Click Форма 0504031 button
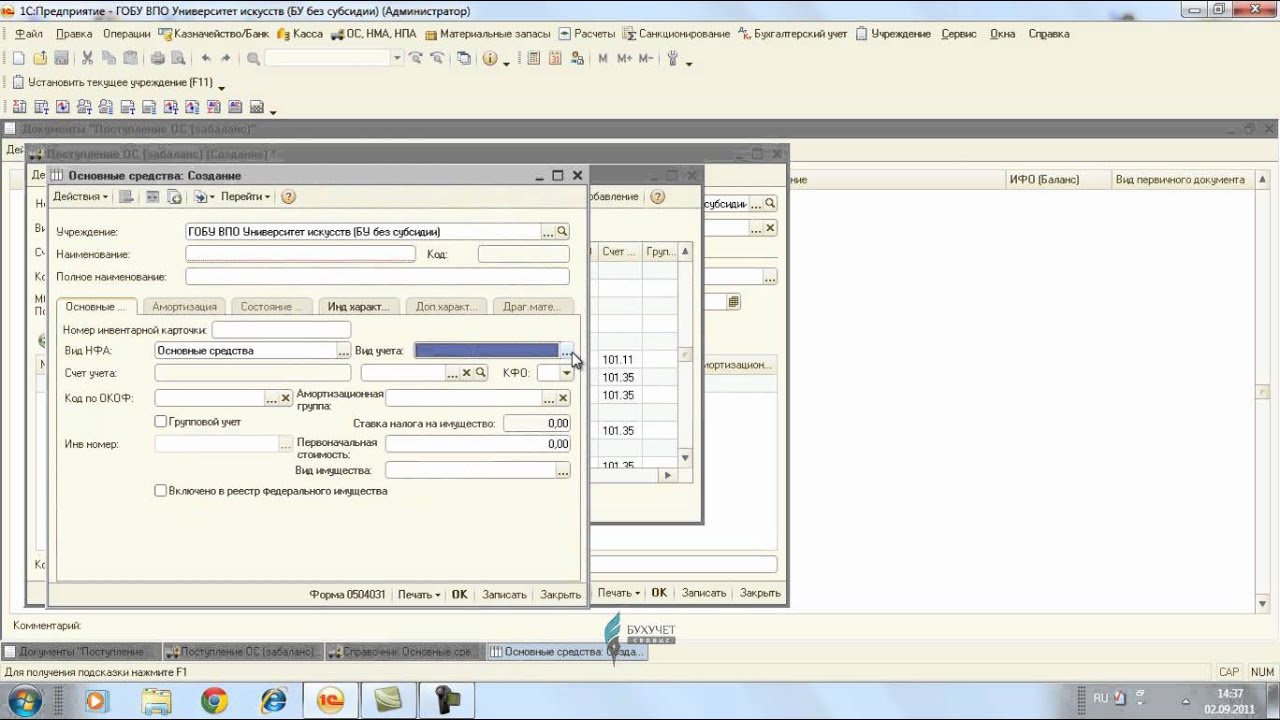The width and height of the screenshot is (1280, 720). (347, 594)
